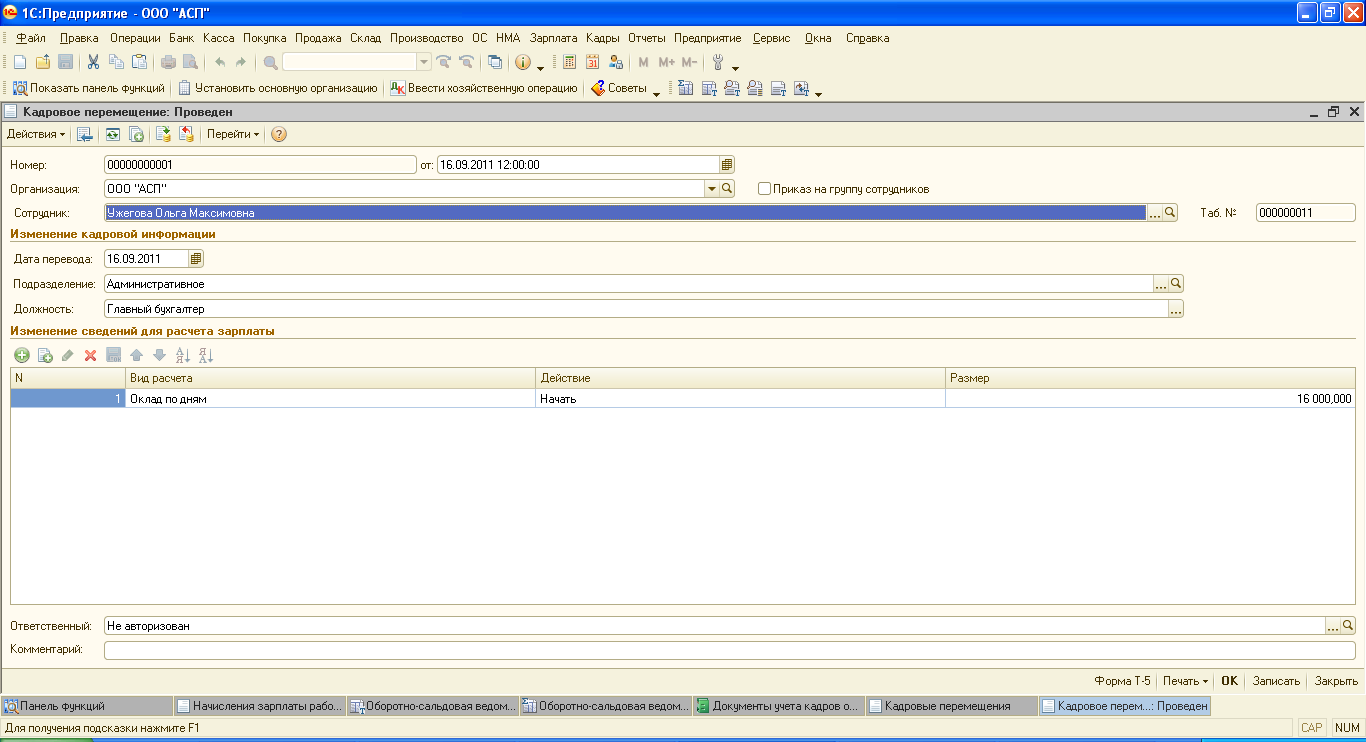Add a new row with green plus icon

click(22, 355)
